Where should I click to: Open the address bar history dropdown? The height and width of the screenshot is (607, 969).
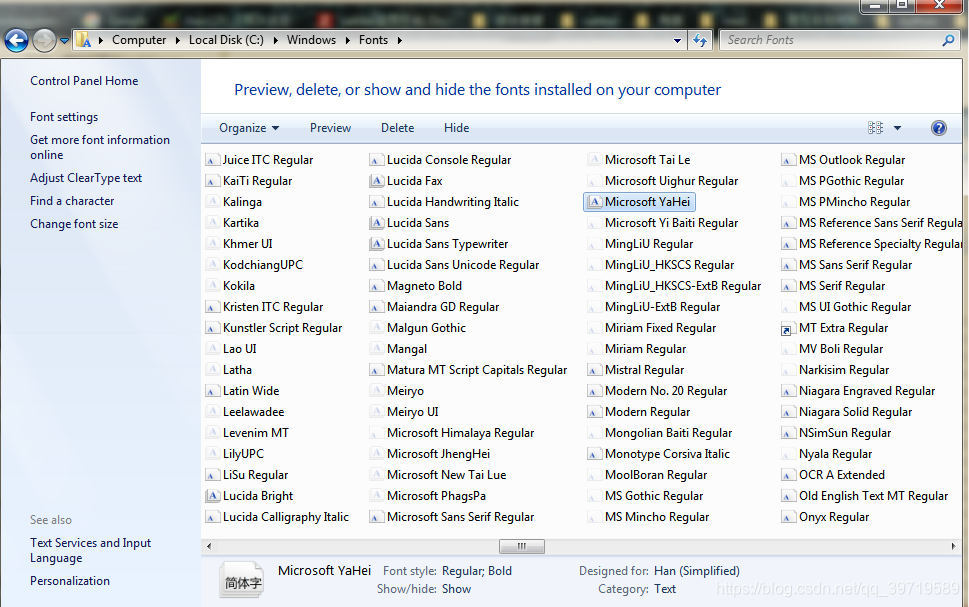[x=677, y=41]
